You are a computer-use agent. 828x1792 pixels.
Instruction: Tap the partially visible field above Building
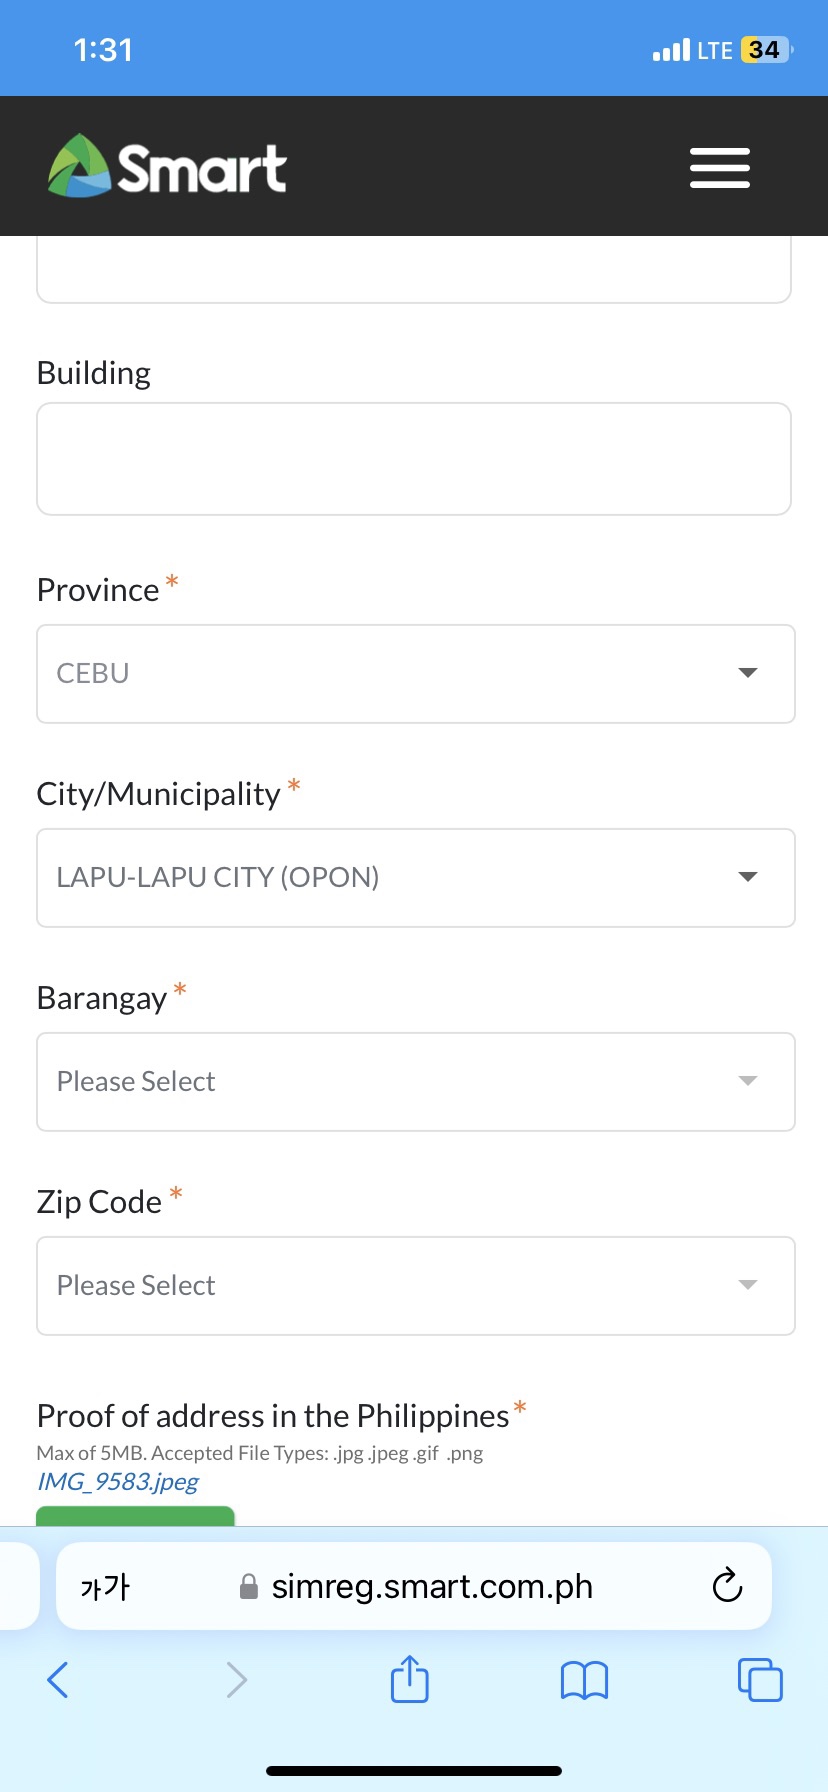[x=414, y=269]
